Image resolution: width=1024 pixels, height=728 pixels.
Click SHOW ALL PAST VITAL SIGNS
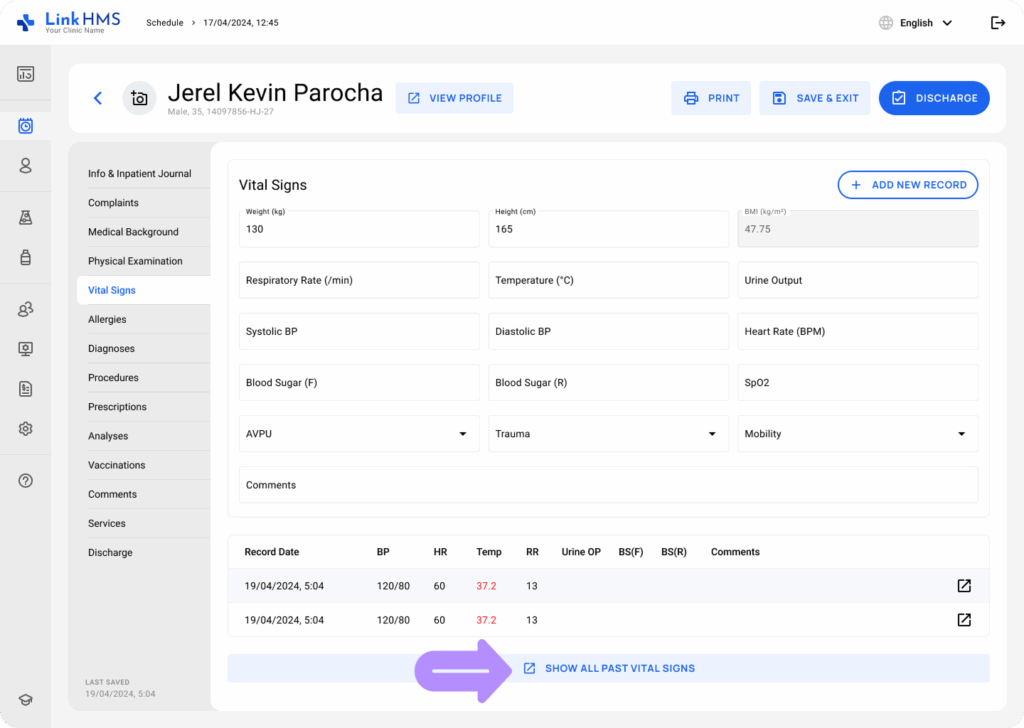[609, 668]
